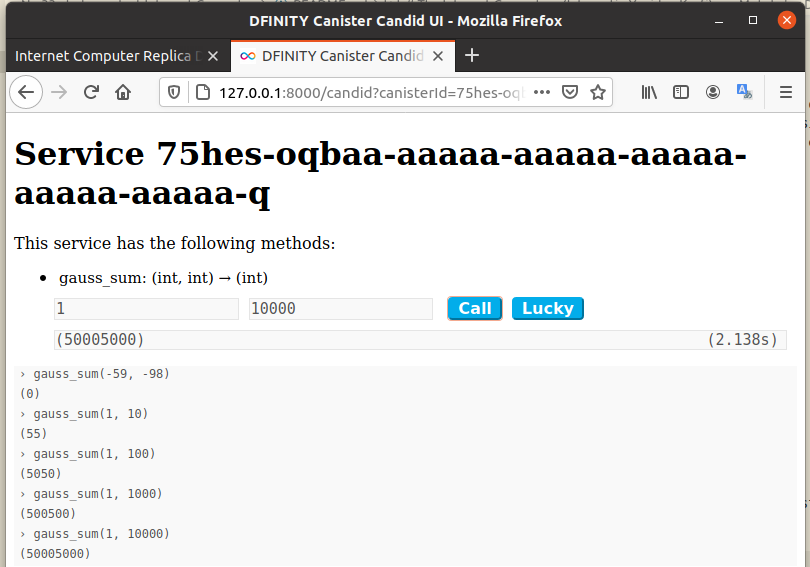This screenshot has height=567, width=810.
Task: Click the Lucky button
Action: (548, 308)
